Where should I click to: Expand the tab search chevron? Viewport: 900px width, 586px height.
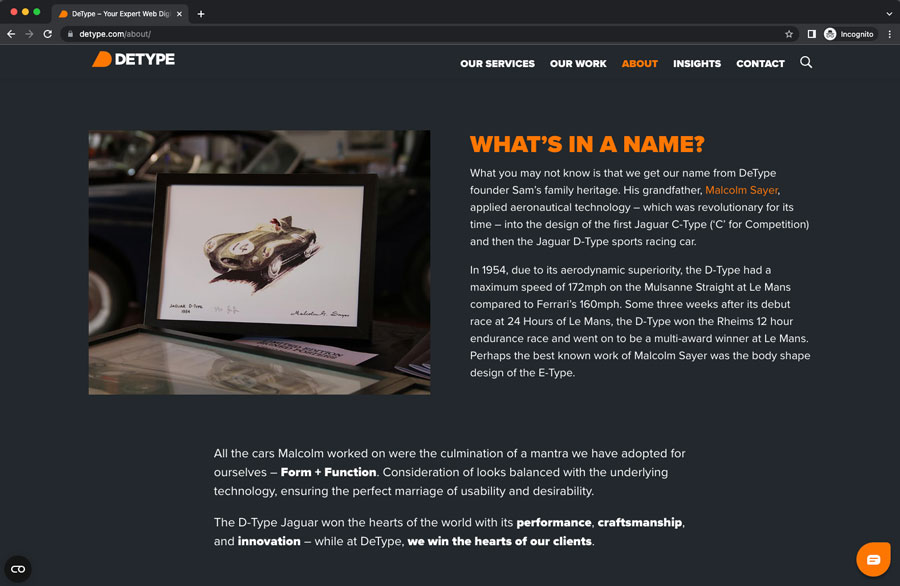click(889, 14)
